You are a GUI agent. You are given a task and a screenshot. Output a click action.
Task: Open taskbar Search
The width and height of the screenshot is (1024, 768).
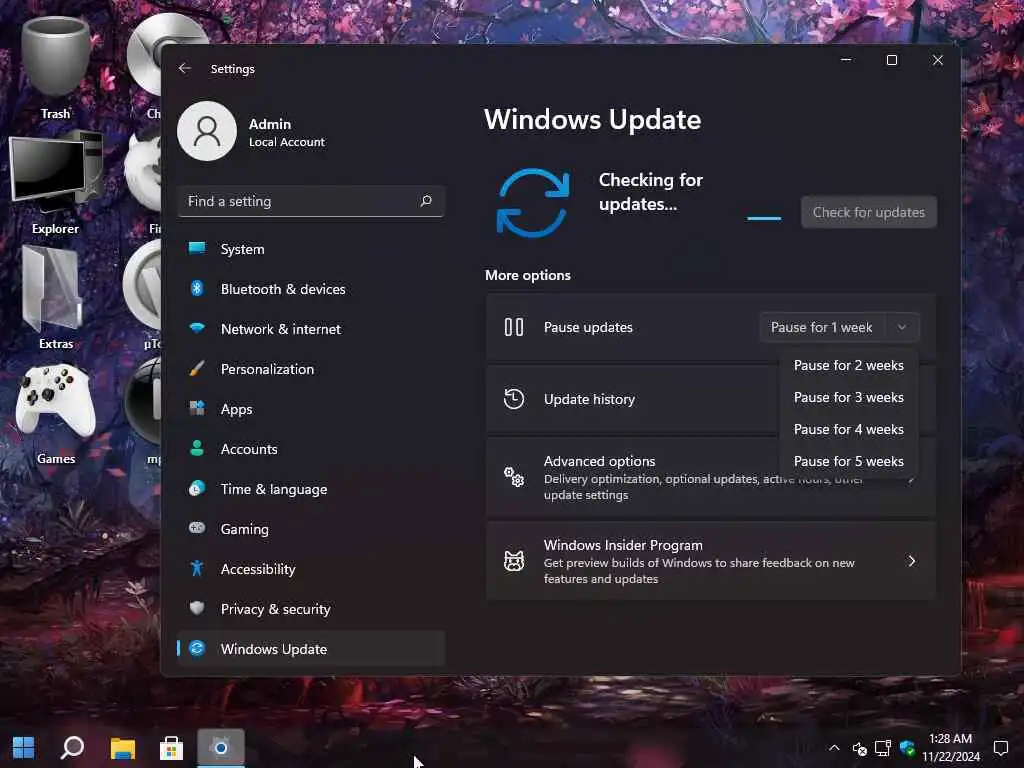72,747
